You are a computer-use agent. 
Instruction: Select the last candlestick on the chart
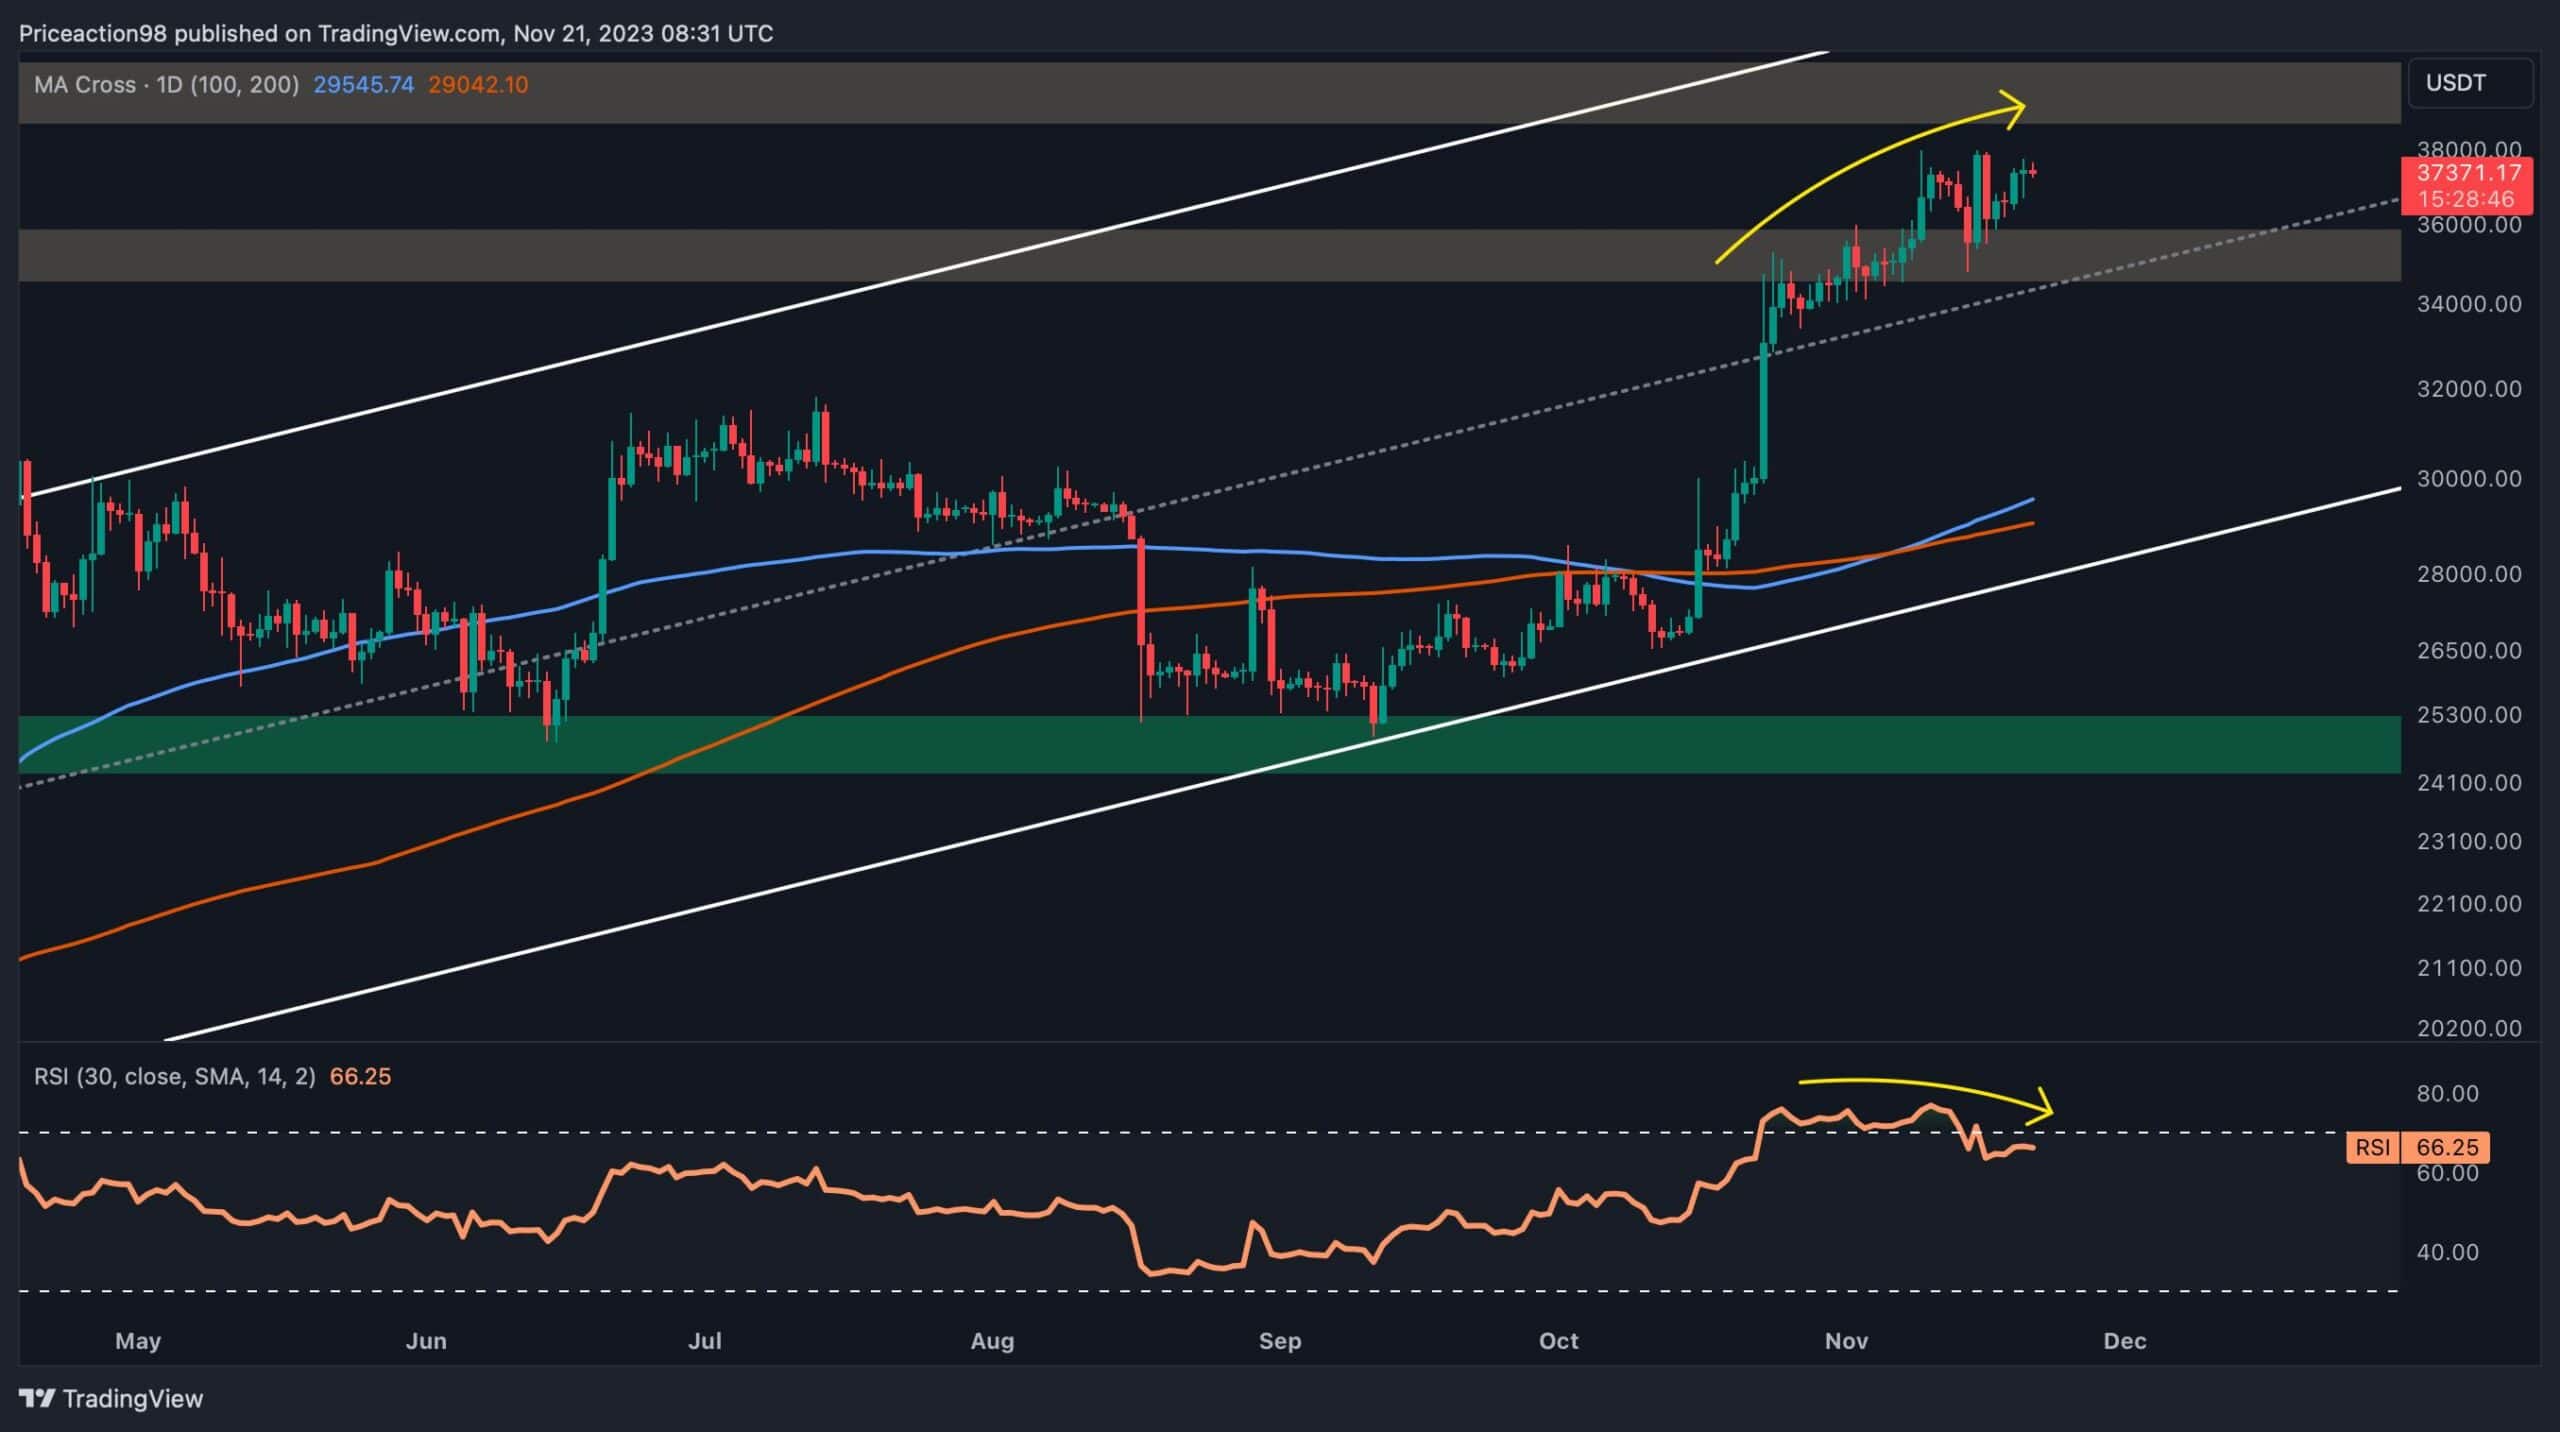(x=2033, y=172)
